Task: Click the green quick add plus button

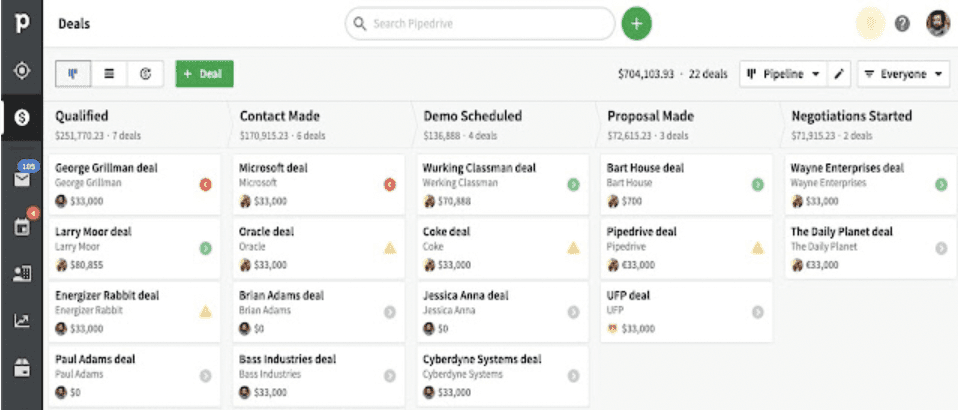Action: click(x=637, y=24)
